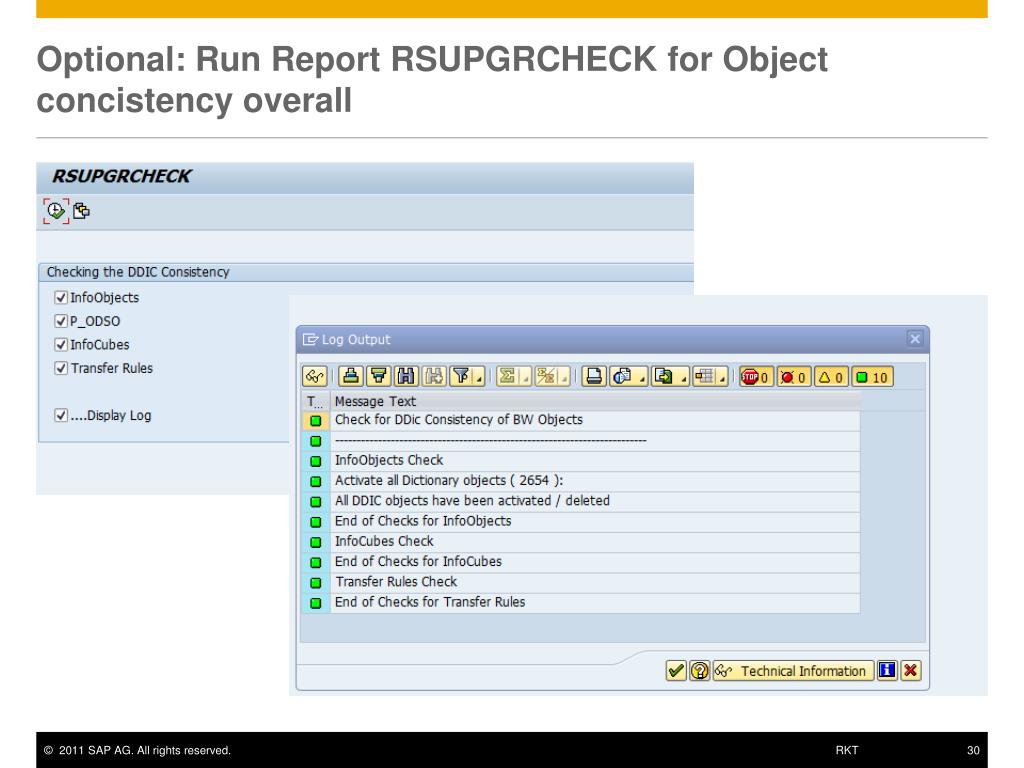Open the Export dropdown in log toolbar
Image resolution: width=1024 pixels, height=768 pixels.
point(670,377)
